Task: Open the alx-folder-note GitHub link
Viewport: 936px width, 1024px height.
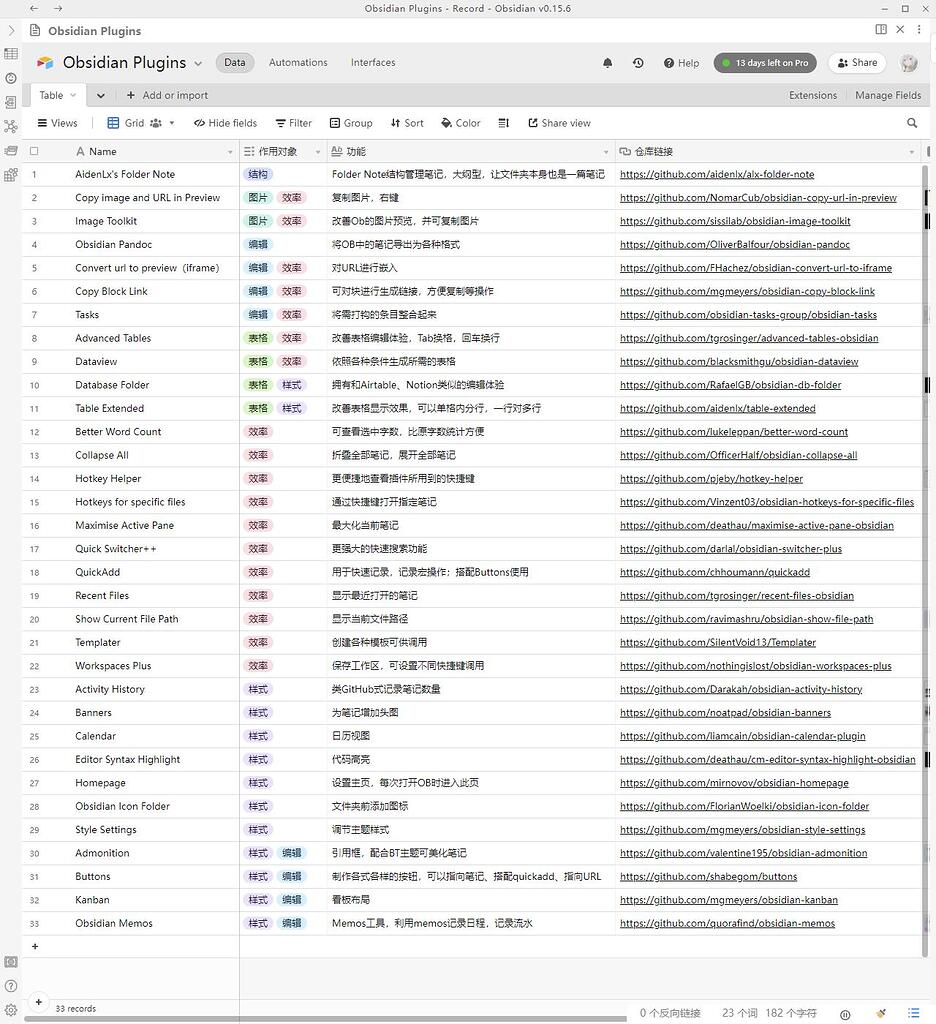Action: 717,174
